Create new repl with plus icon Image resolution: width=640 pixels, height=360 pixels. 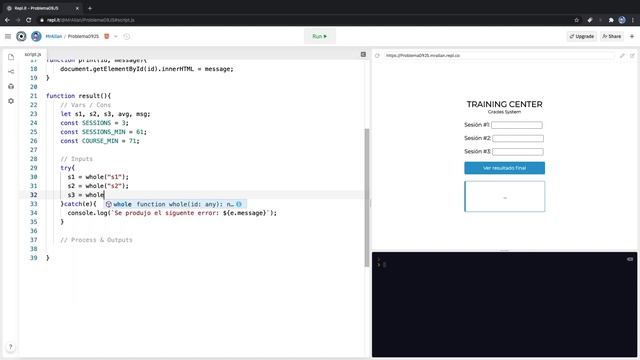[632, 36]
